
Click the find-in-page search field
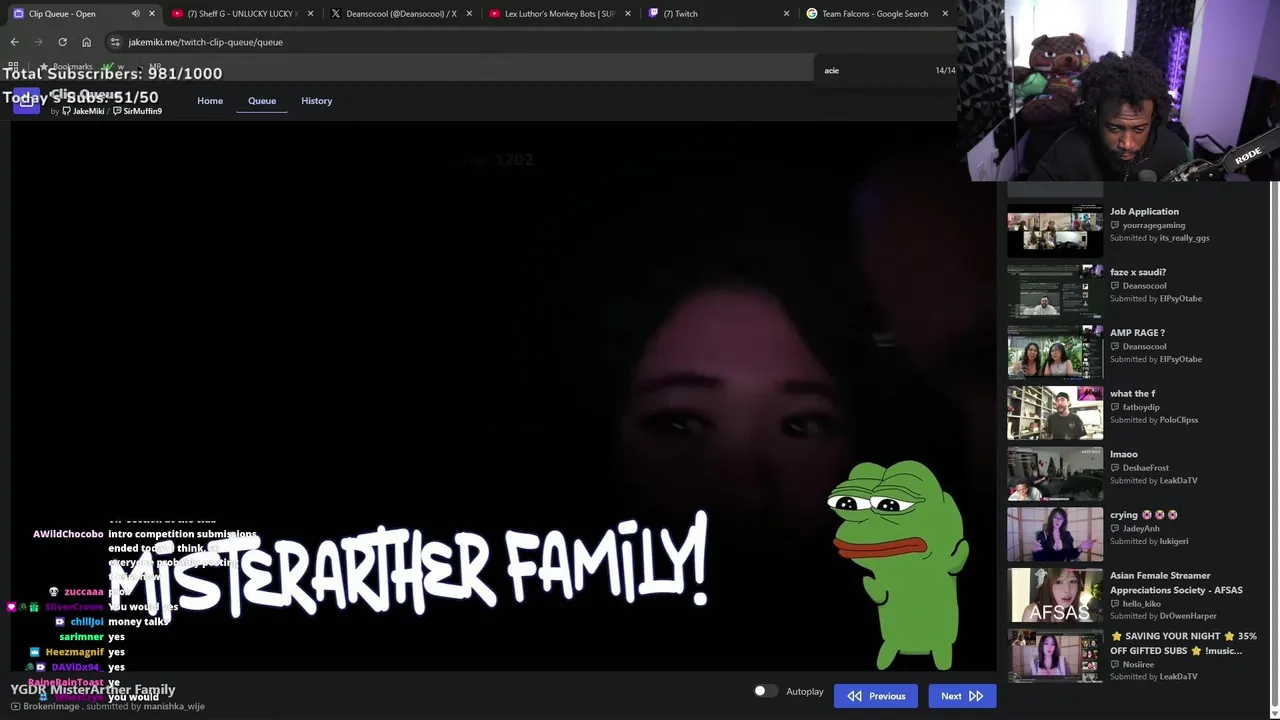pos(875,70)
